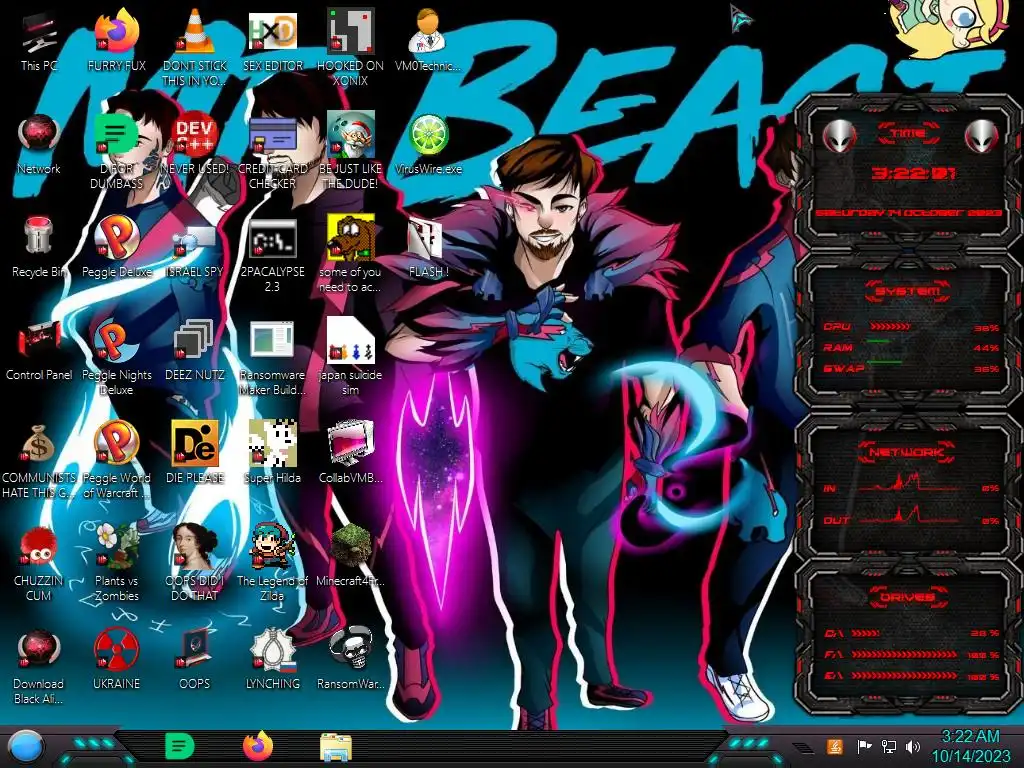Image resolution: width=1024 pixels, height=768 pixels.
Task: Click the DRIVES widget header
Action: 908,597
